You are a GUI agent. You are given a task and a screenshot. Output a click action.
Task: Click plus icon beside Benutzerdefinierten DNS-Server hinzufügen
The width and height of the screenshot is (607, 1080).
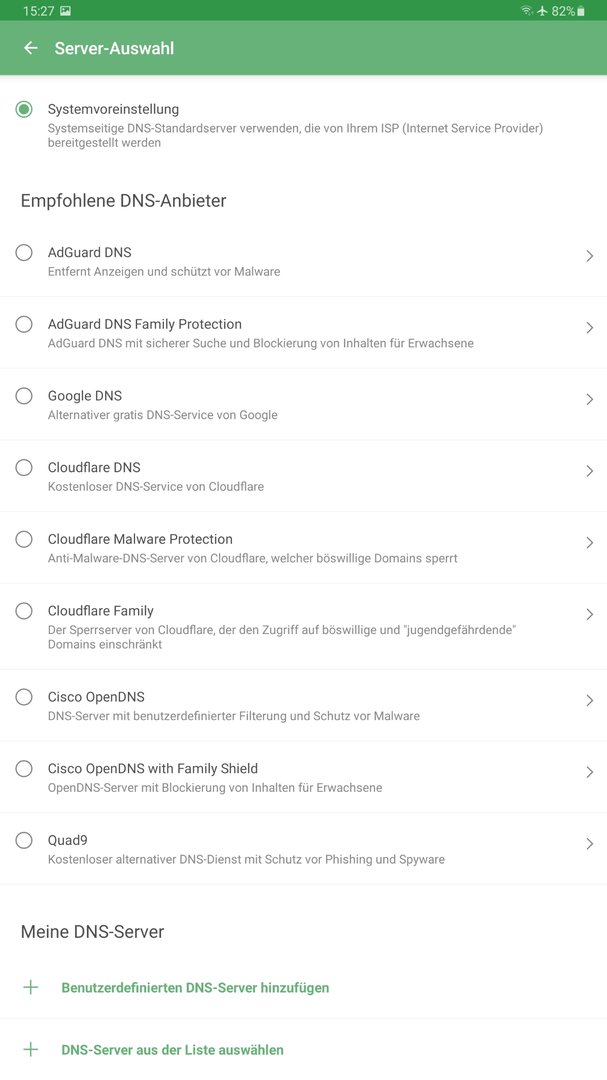(x=30, y=987)
